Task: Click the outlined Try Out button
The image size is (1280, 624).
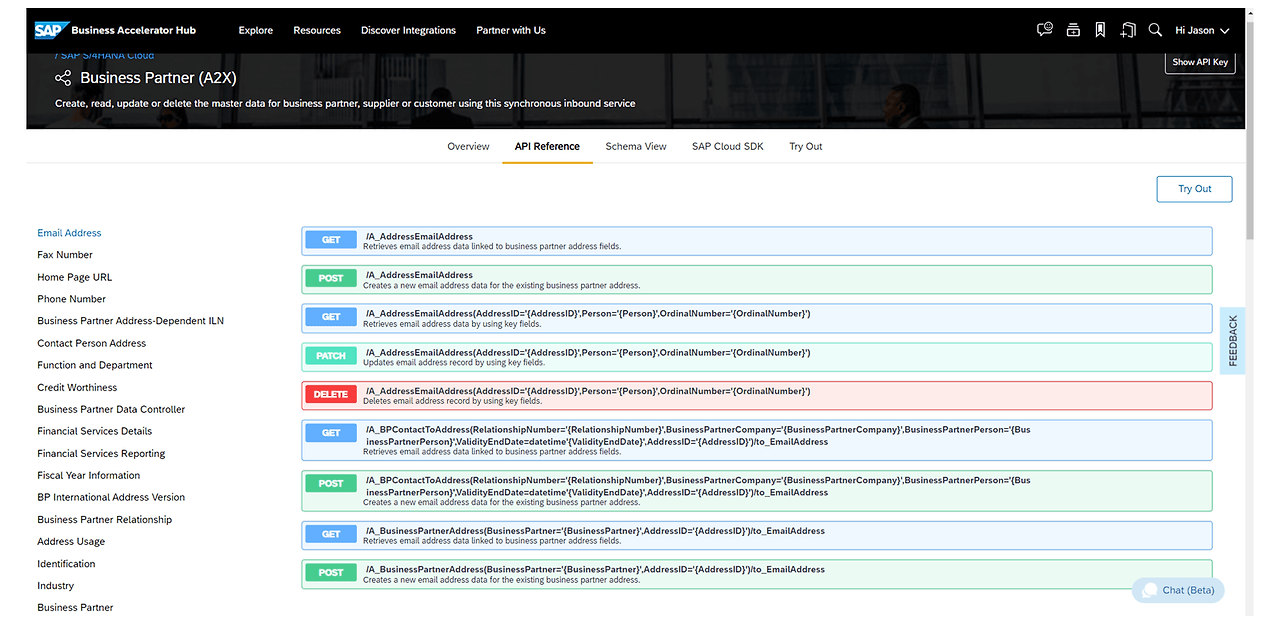Action: (x=1194, y=189)
